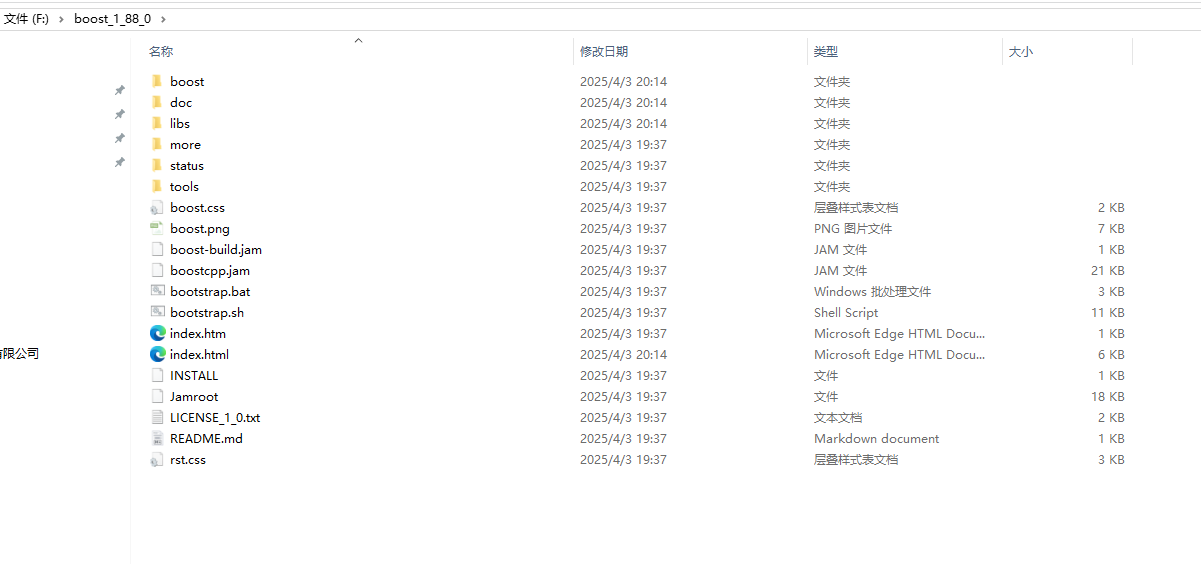Click the PNG 图片文件 type cell

[x=853, y=229]
